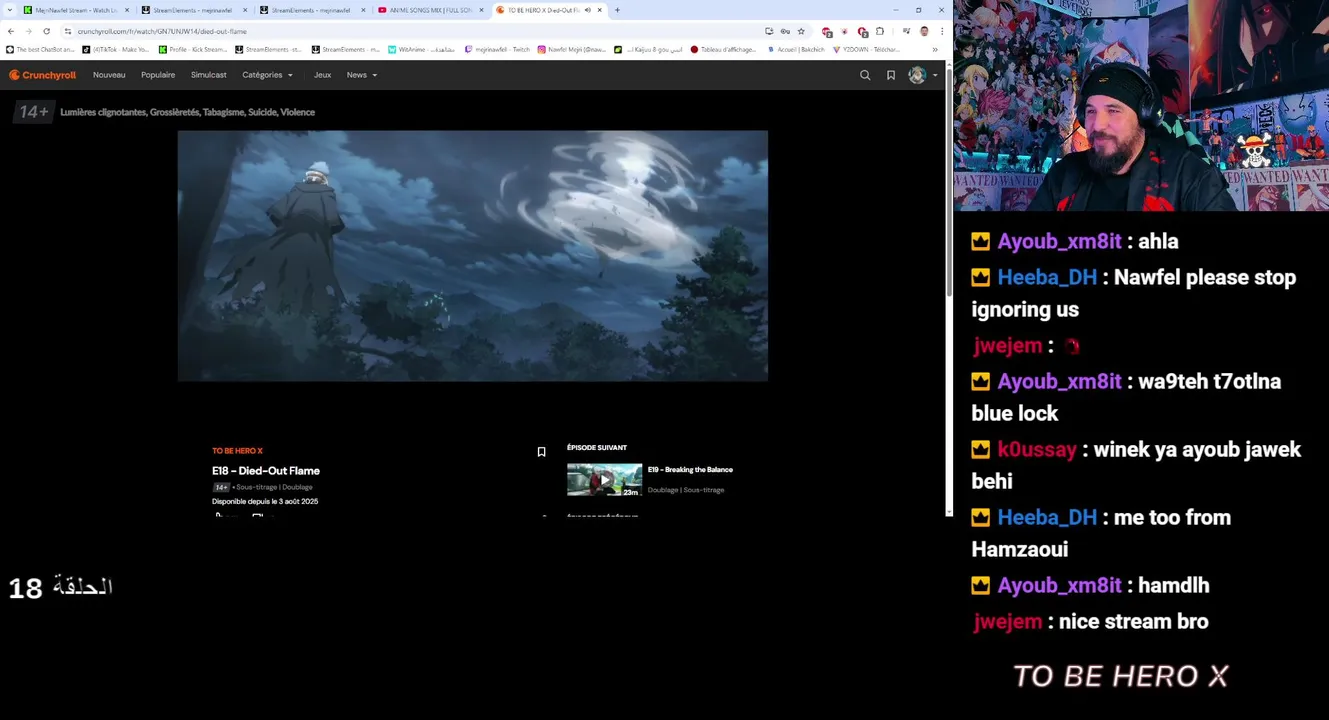Open Chrome three-dot menu

point(941,31)
